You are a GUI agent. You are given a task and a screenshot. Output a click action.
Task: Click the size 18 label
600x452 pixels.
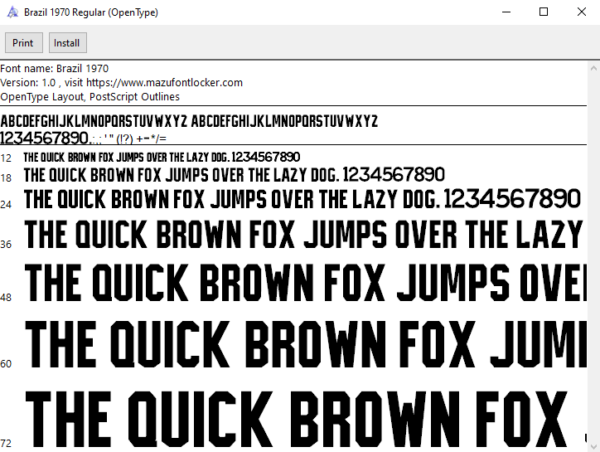[x=6, y=178]
